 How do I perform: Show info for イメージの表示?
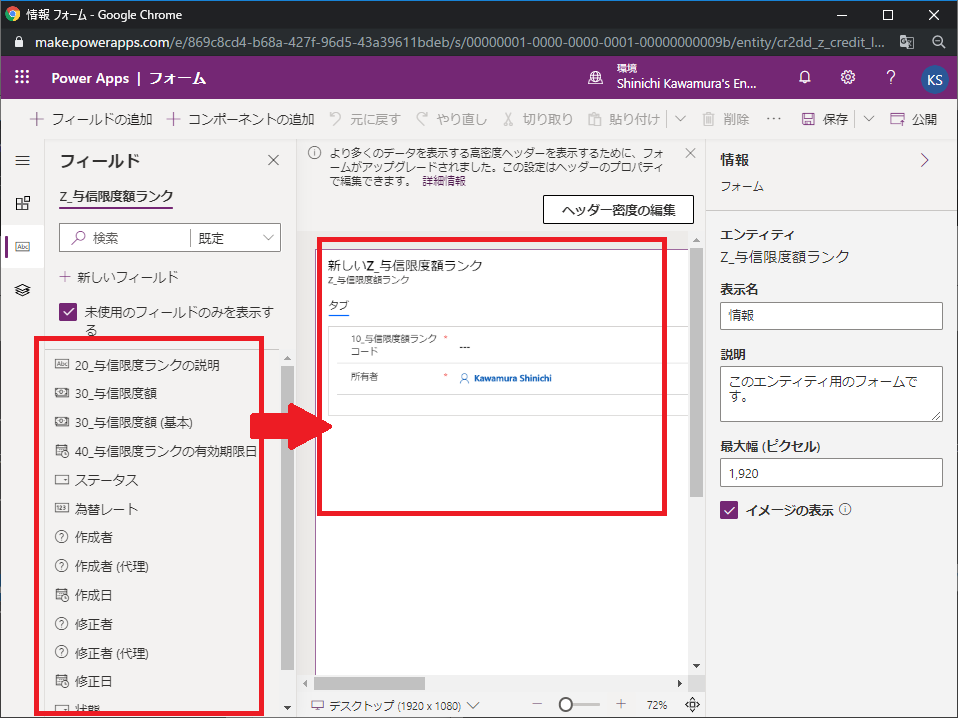[846, 509]
